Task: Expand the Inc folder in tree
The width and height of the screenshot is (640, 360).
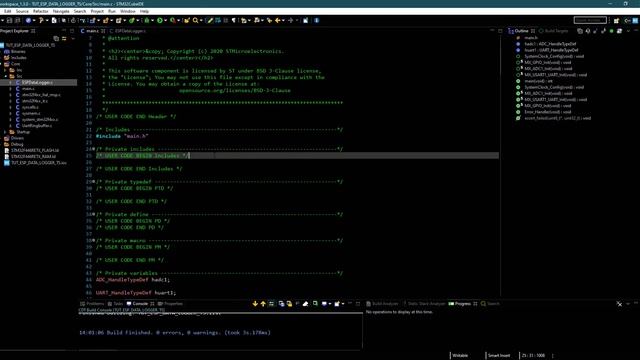Action: tap(6, 70)
